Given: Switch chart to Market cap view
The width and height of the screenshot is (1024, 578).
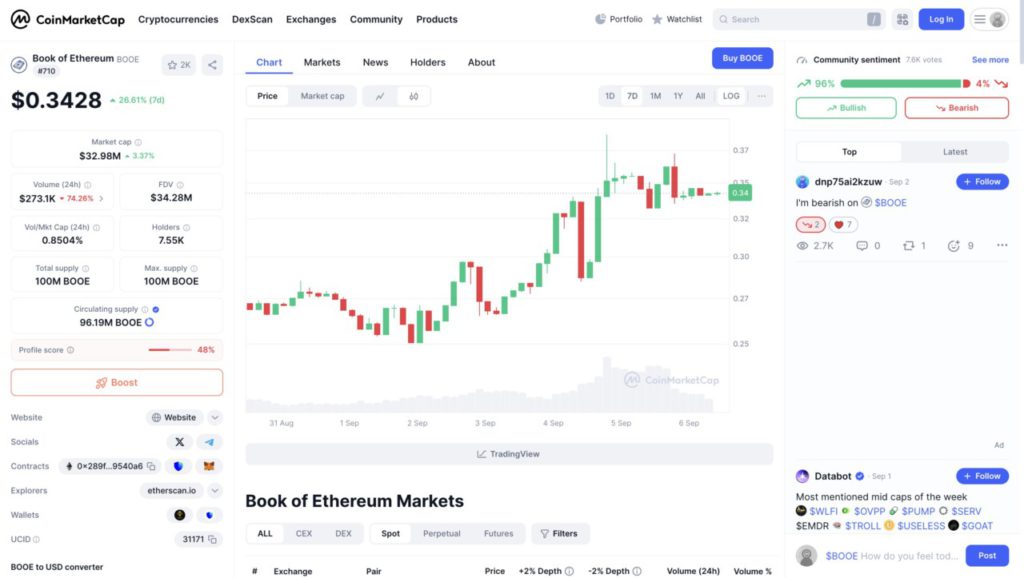Looking at the screenshot, I should point(322,96).
